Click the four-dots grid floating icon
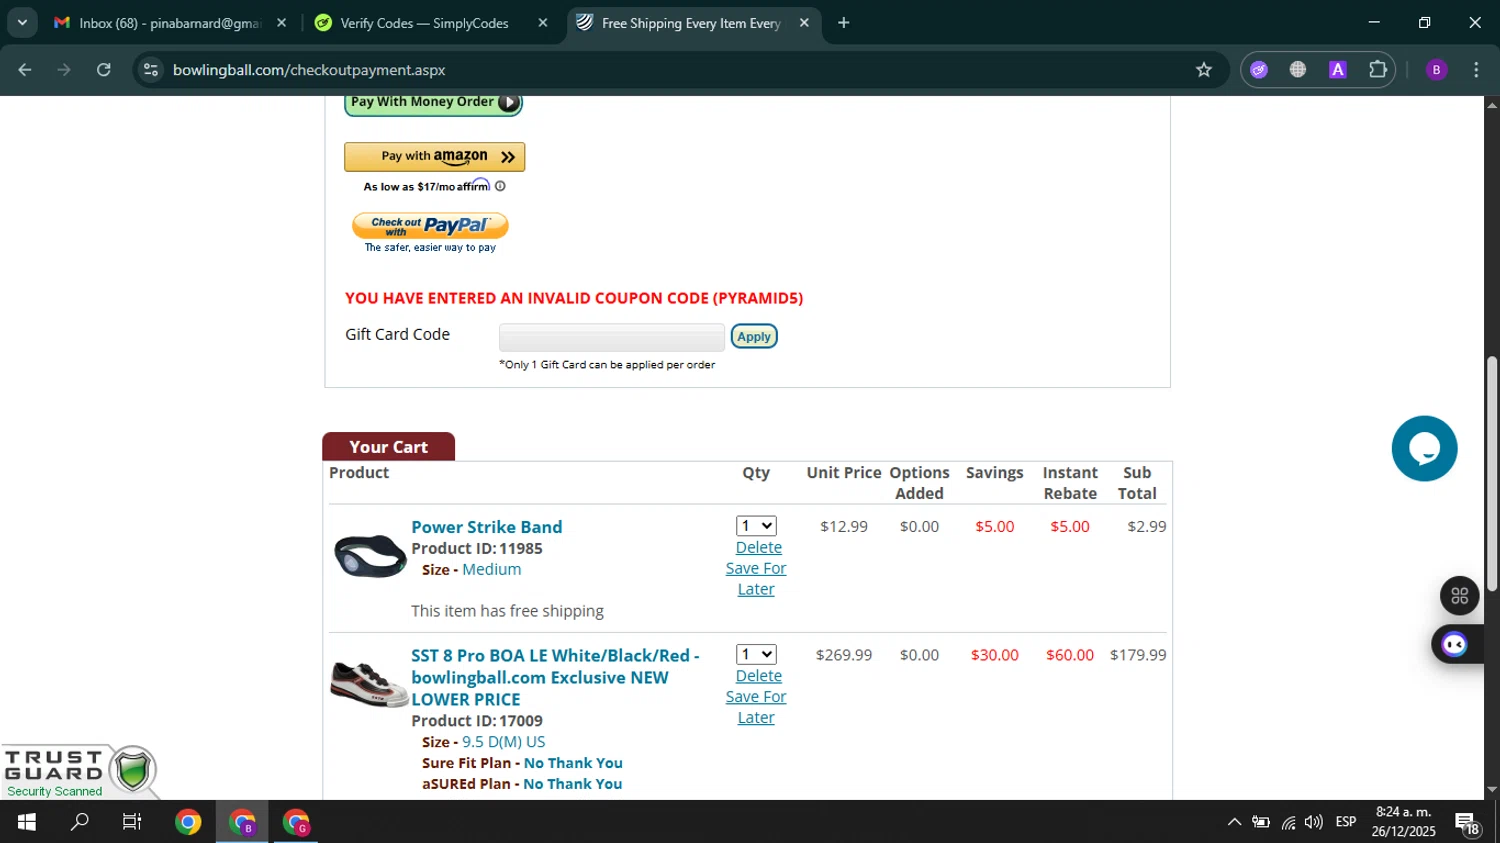This screenshot has width=1500, height=843. pyautogui.click(x=1460, y=596)
